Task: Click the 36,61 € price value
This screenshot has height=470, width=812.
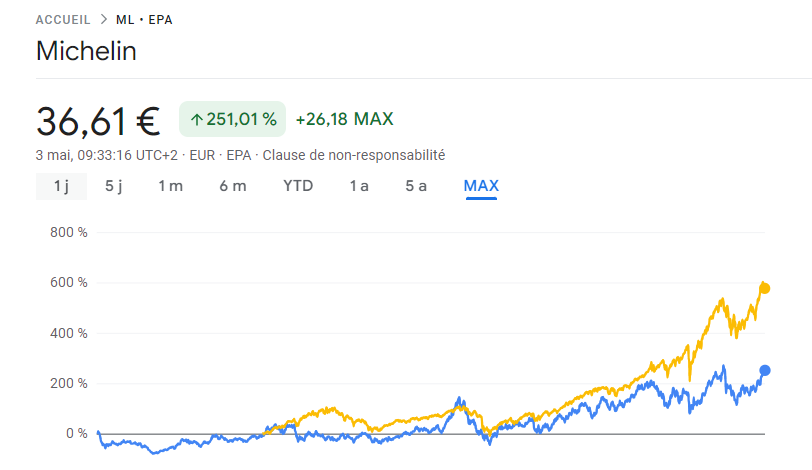Action: (98, 122)
